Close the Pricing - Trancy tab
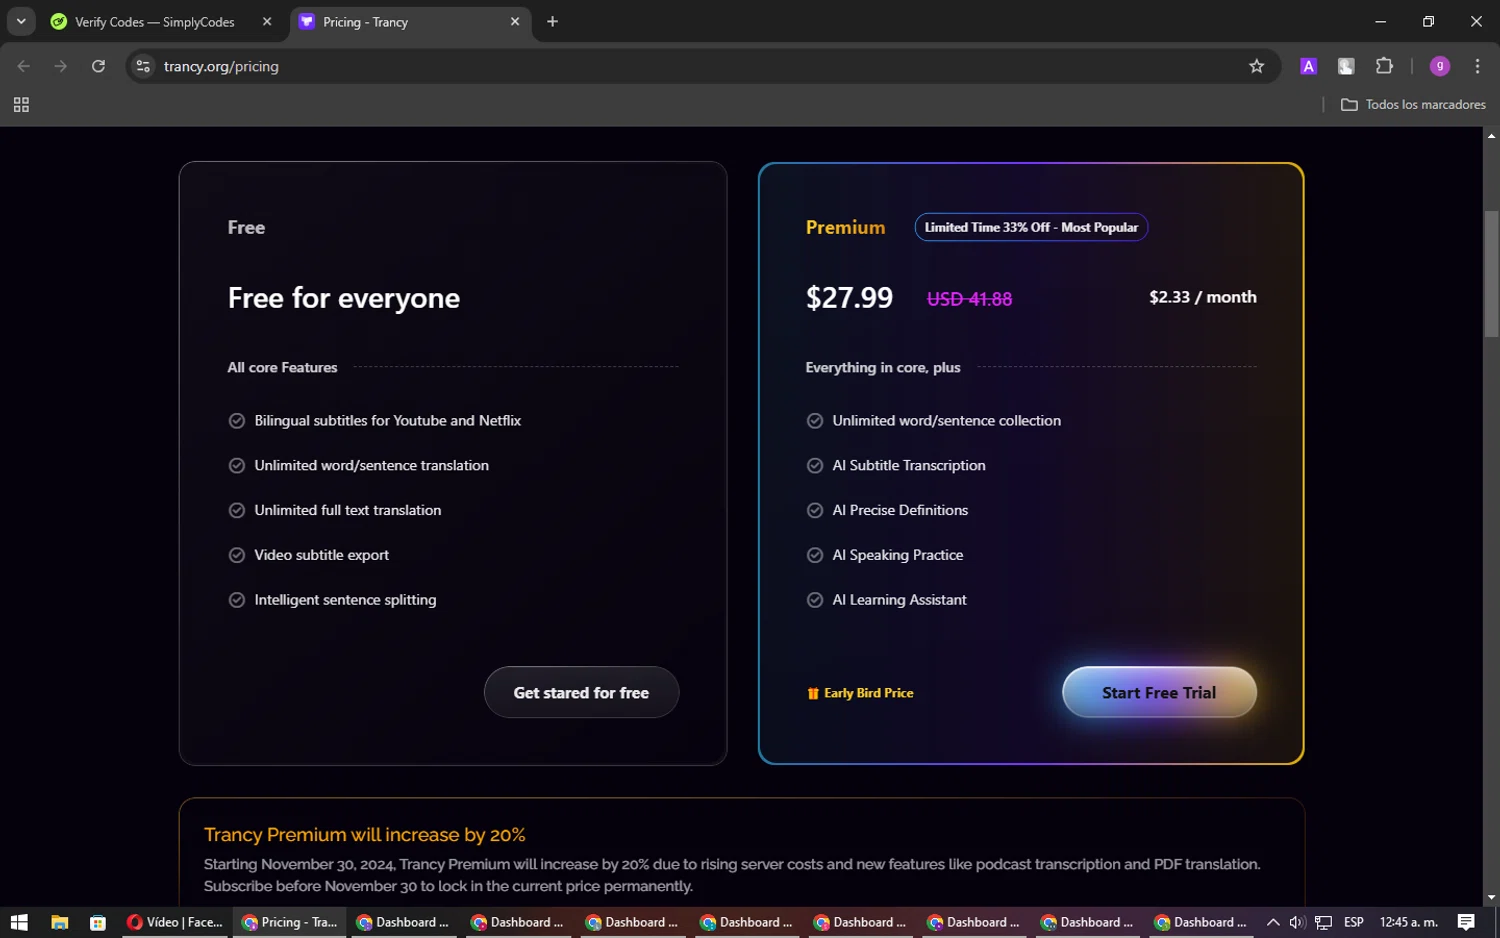 coord(515,21)
